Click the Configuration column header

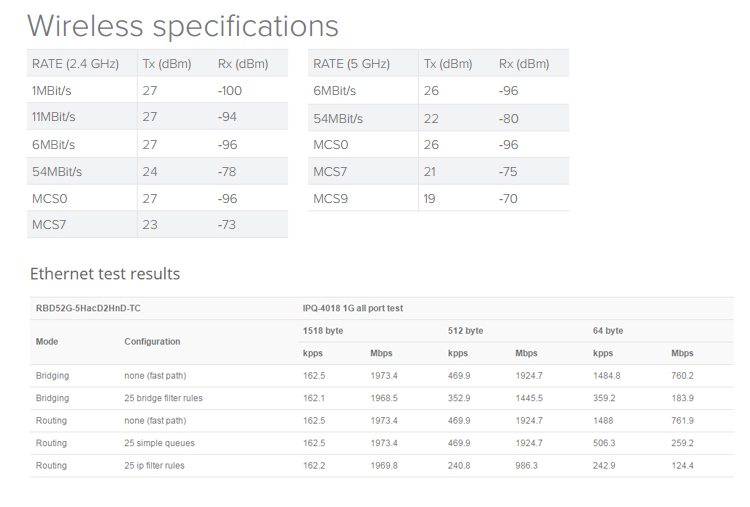click(152, 341)
